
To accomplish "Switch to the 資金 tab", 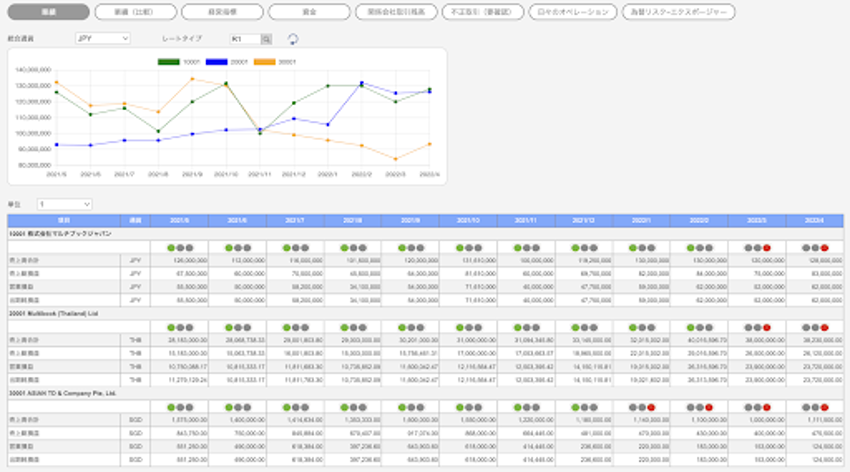I will click(309, 13).
